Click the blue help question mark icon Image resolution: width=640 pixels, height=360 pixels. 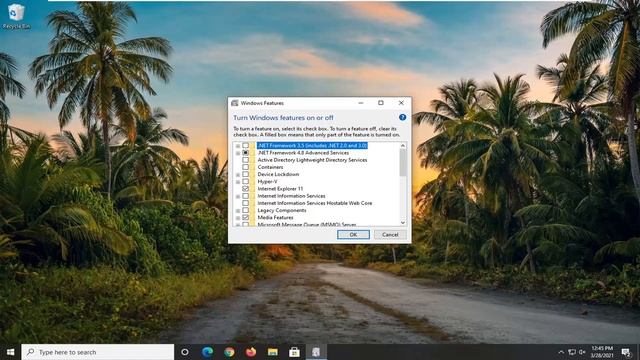point(402,118)
